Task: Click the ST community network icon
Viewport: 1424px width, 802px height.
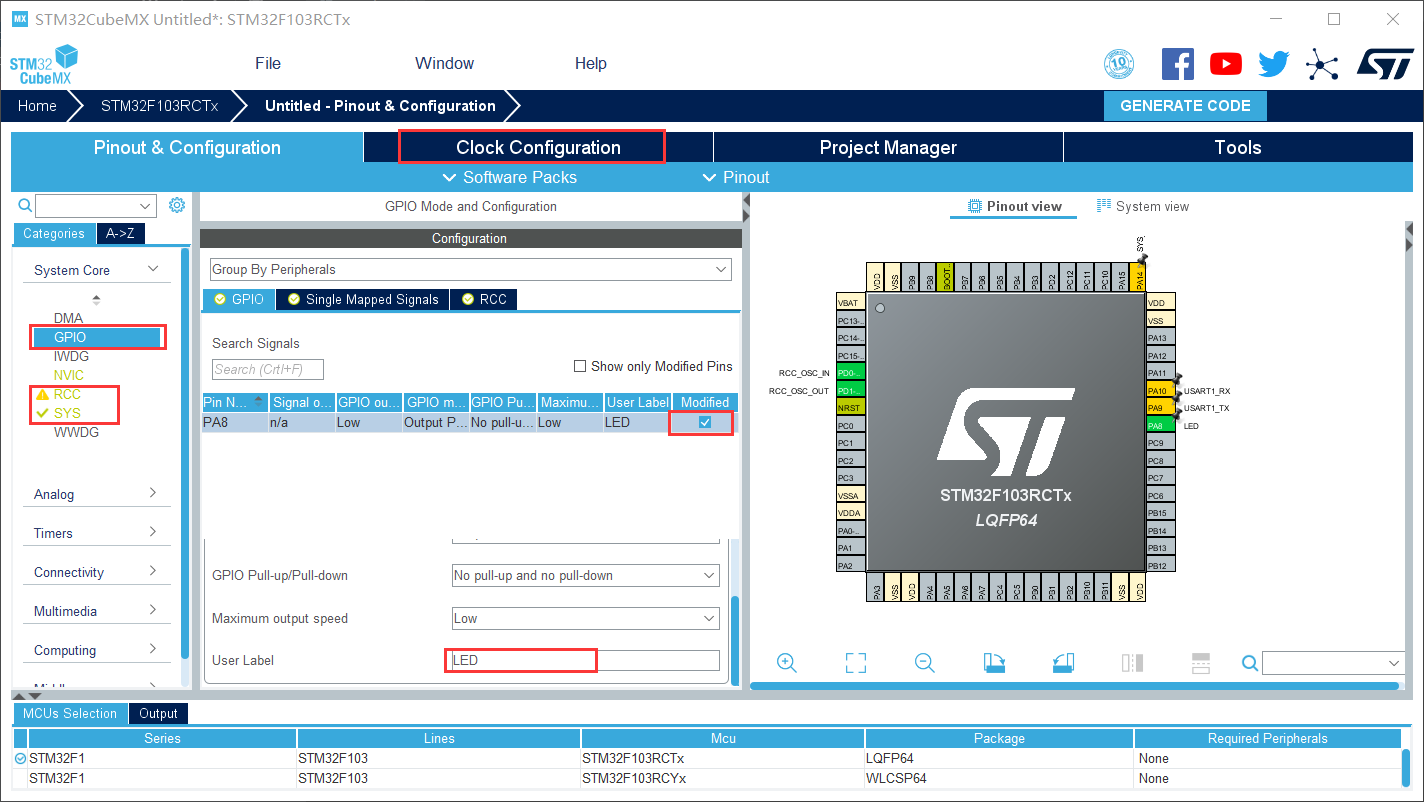Action: [x=1322, y=65]
